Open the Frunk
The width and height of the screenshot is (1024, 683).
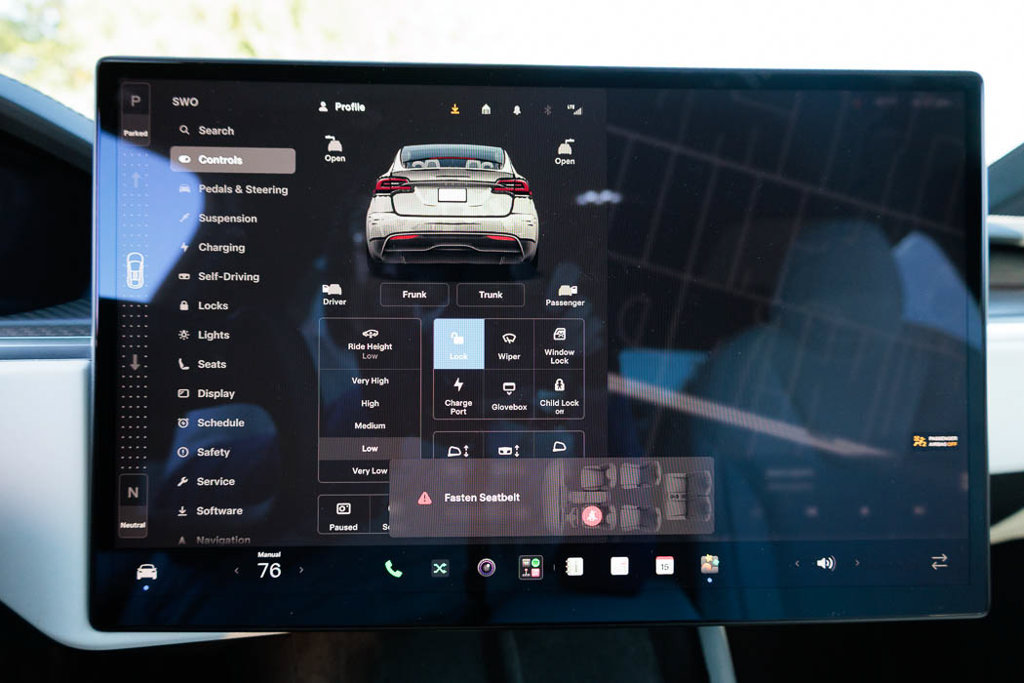414,295
